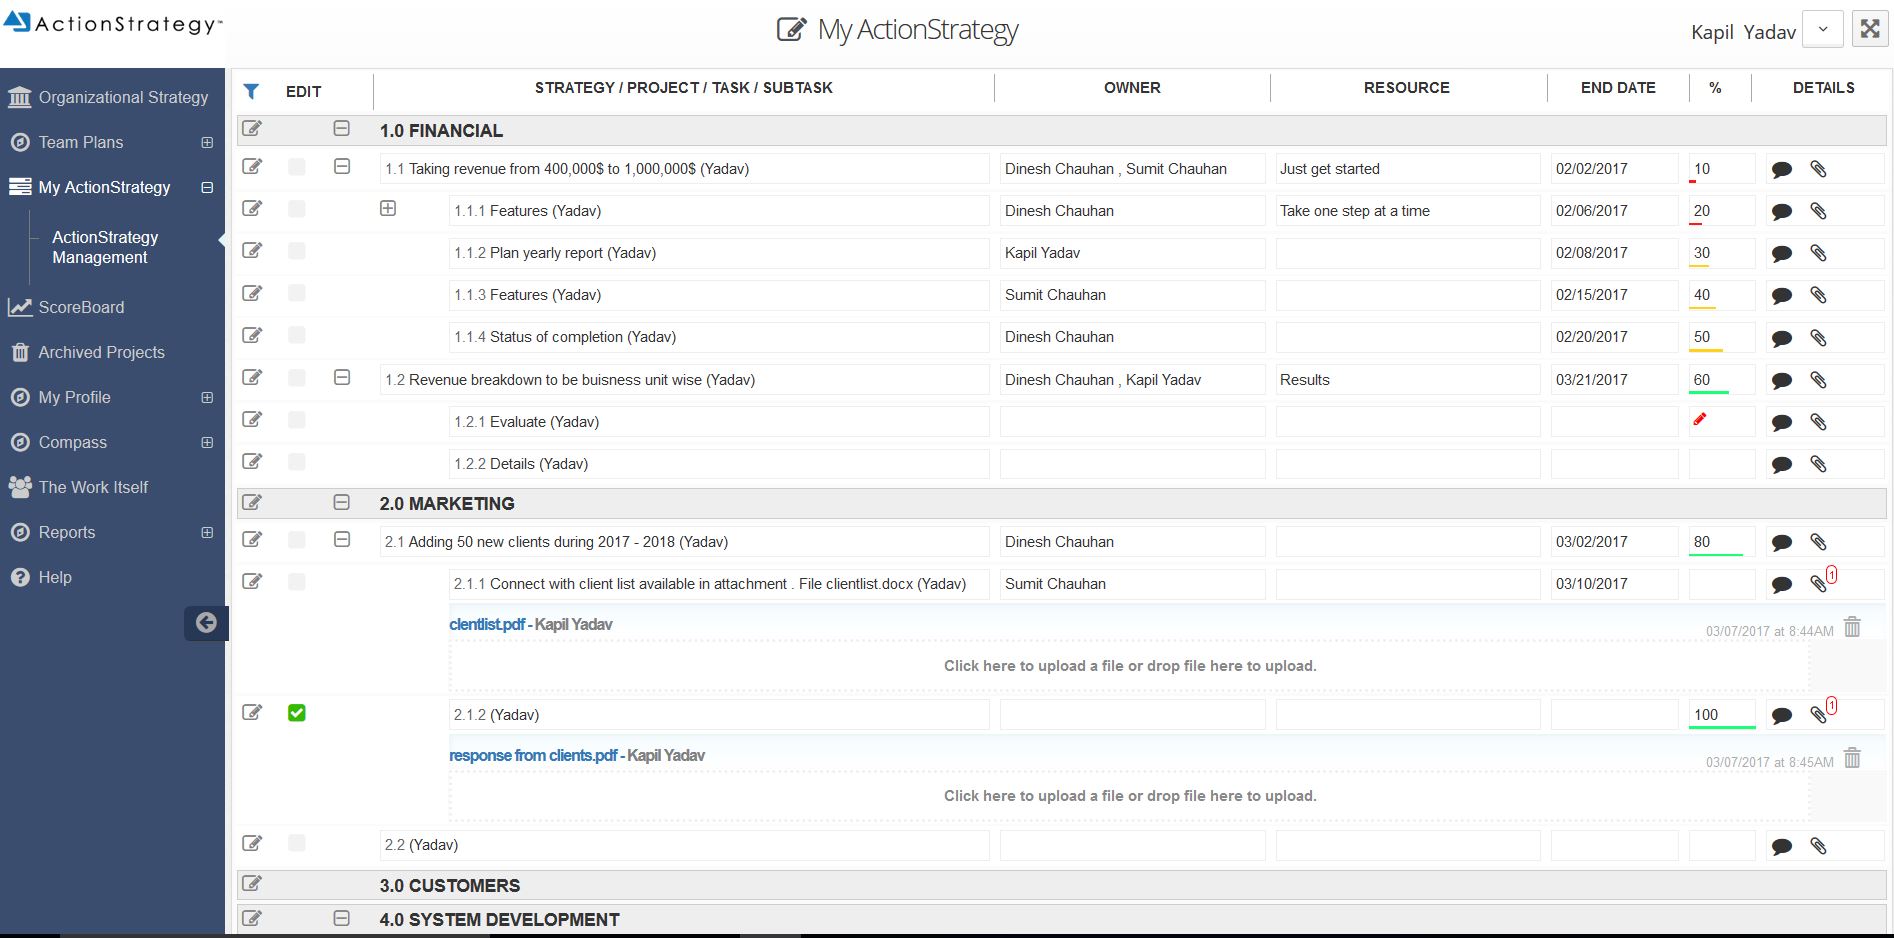The height and width of the screenshot is (938, 1894).
Task: Select checkbox of 1.1.2 Plan yearly report
Action: pyautogui.click(x=297, y=251)
